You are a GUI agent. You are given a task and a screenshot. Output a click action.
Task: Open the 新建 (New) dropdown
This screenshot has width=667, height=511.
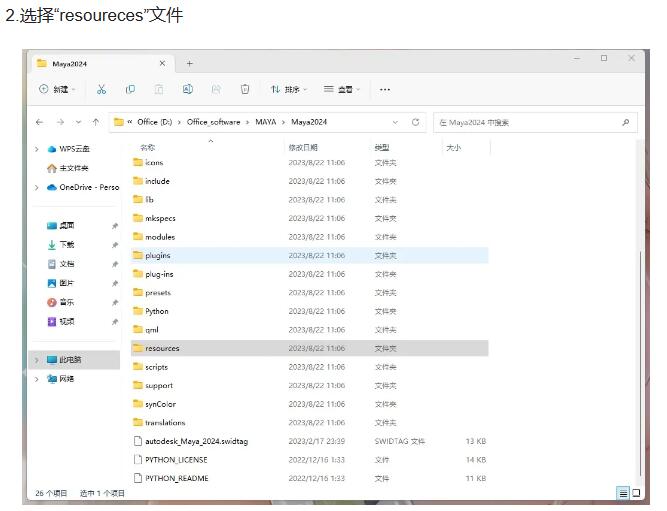pyautogui.click(x=57, y=90)
